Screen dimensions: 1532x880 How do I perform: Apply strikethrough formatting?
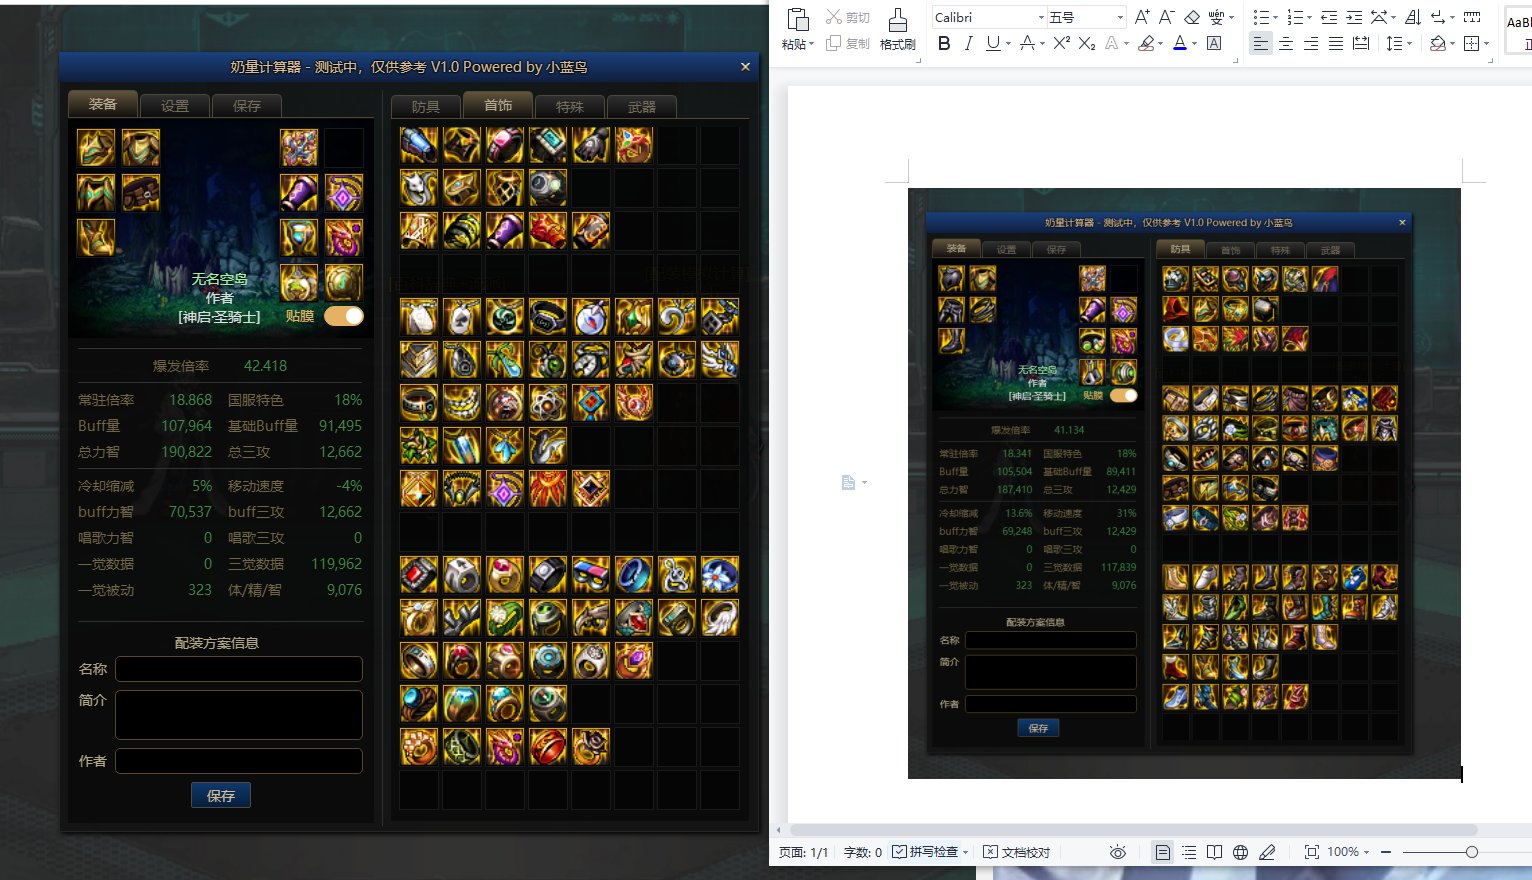(1026, 43)
